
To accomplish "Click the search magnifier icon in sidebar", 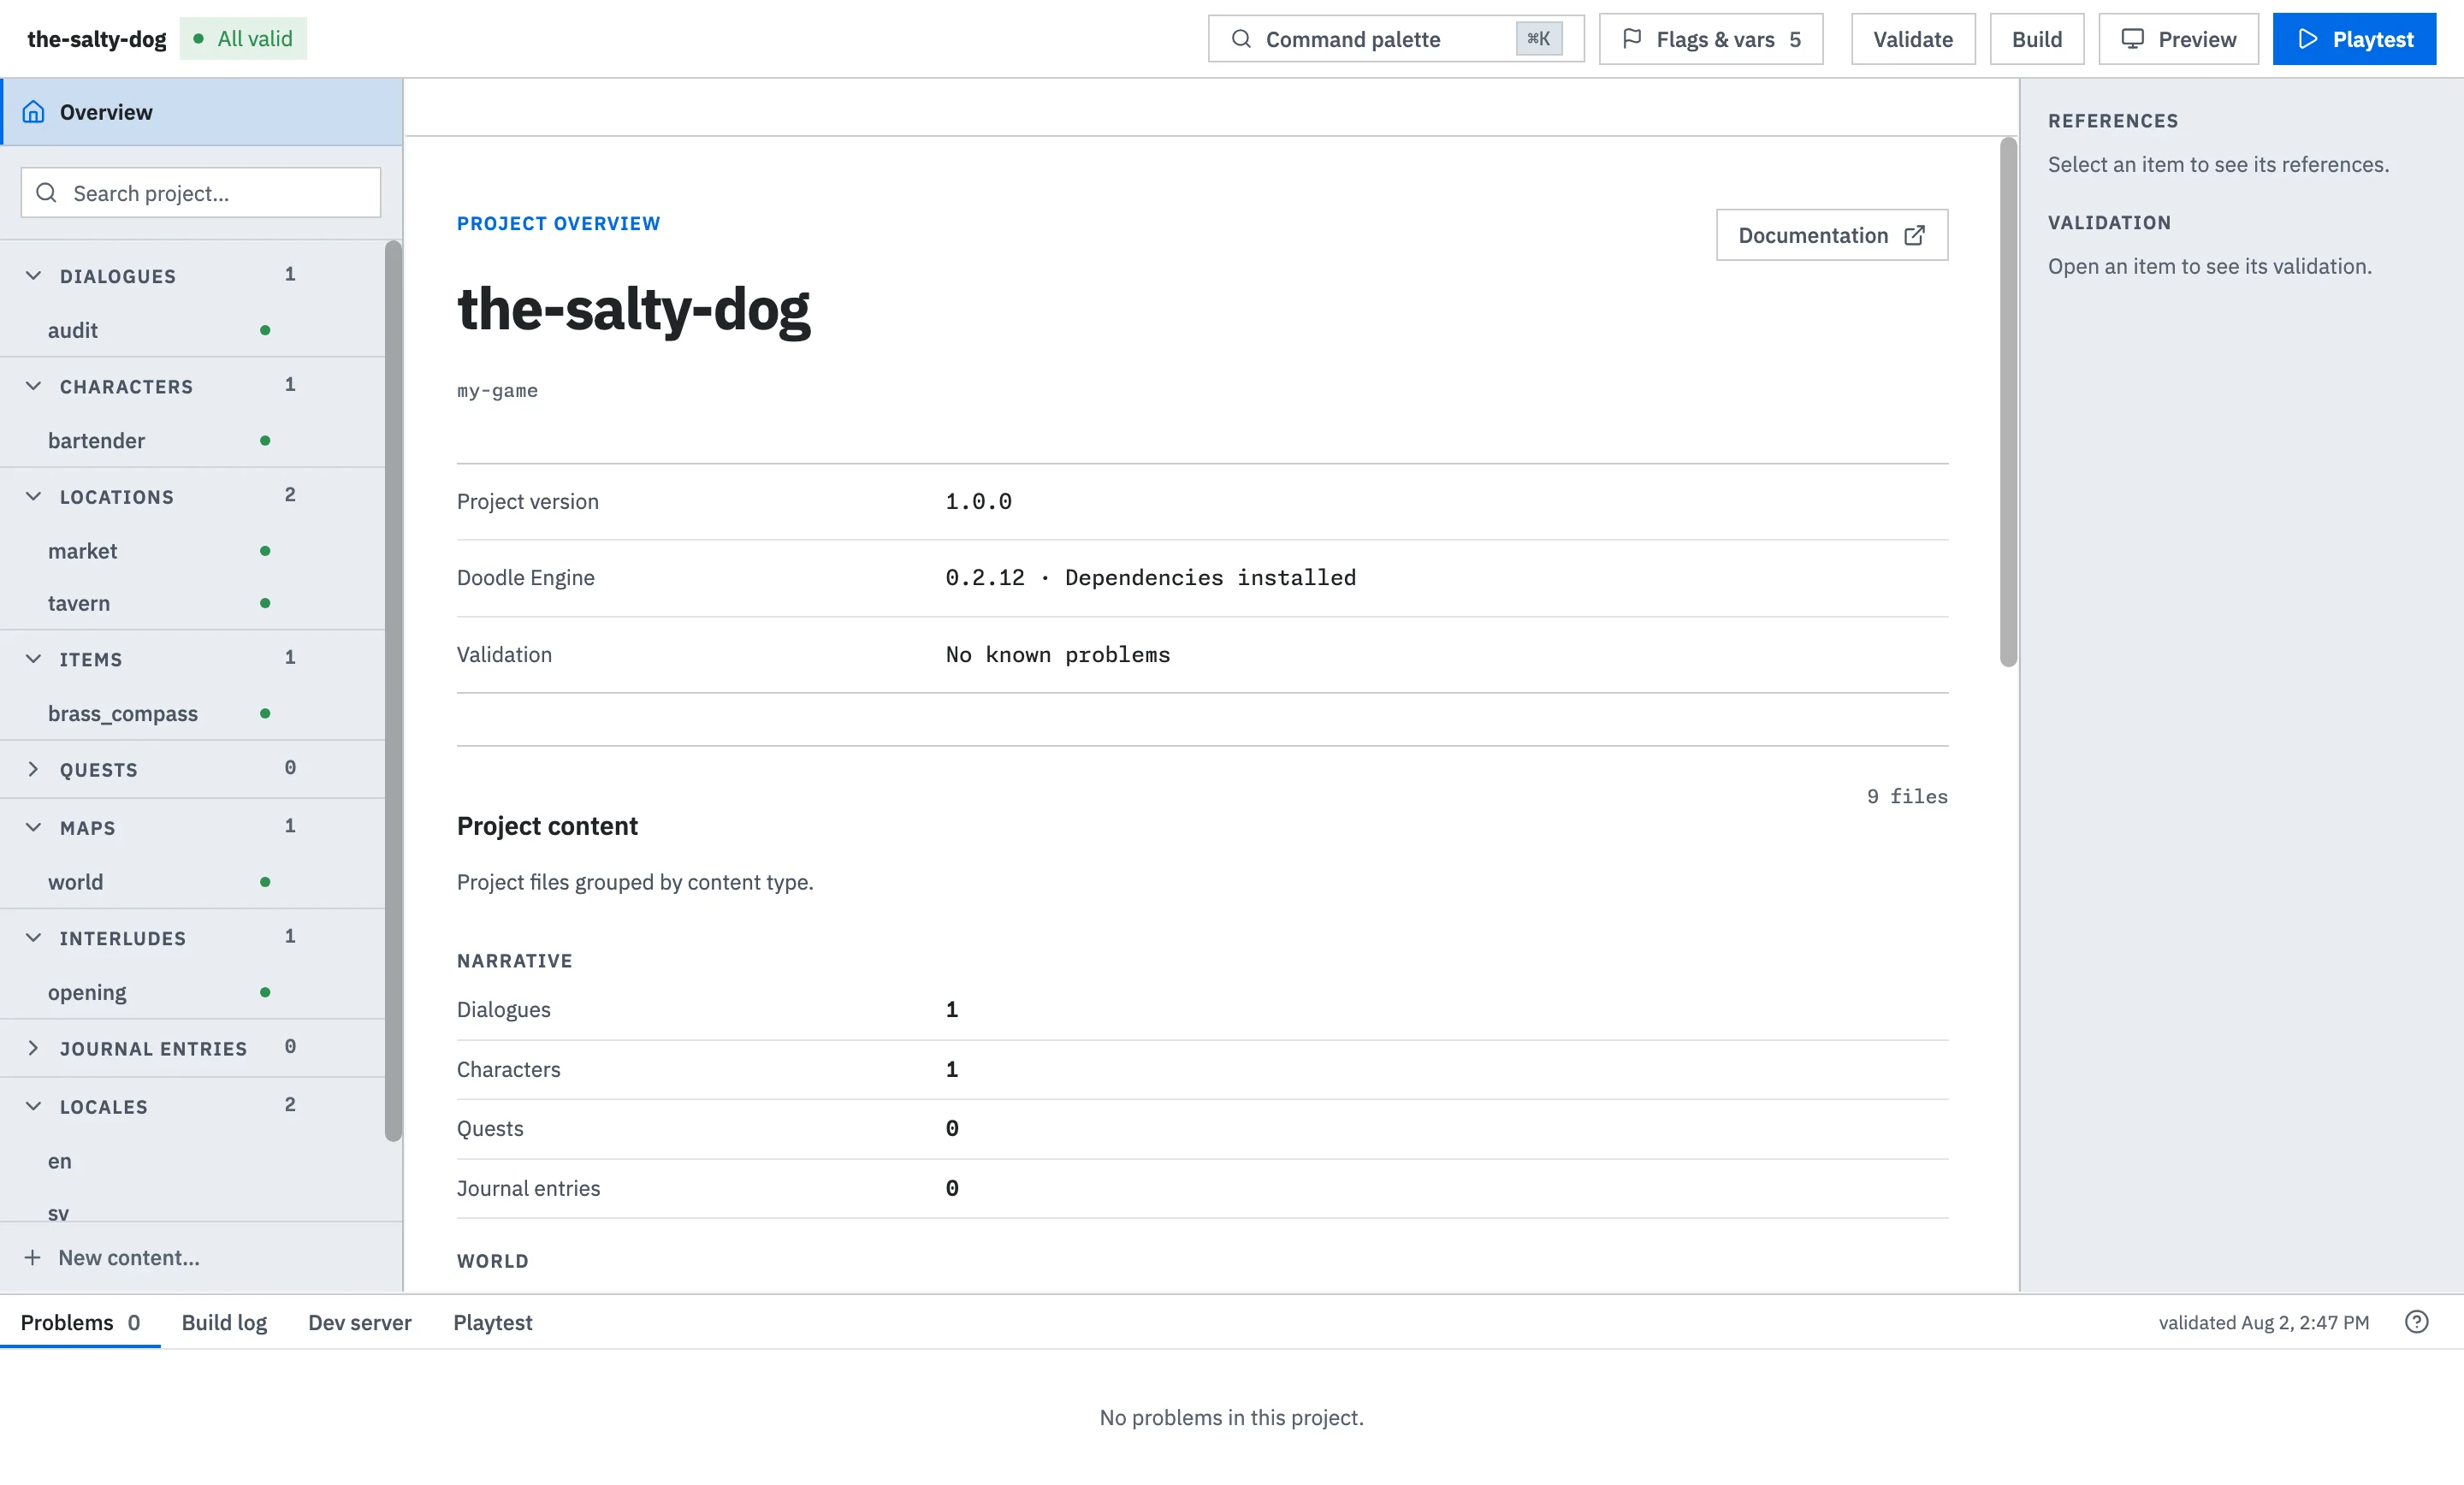I will (46, 193).
